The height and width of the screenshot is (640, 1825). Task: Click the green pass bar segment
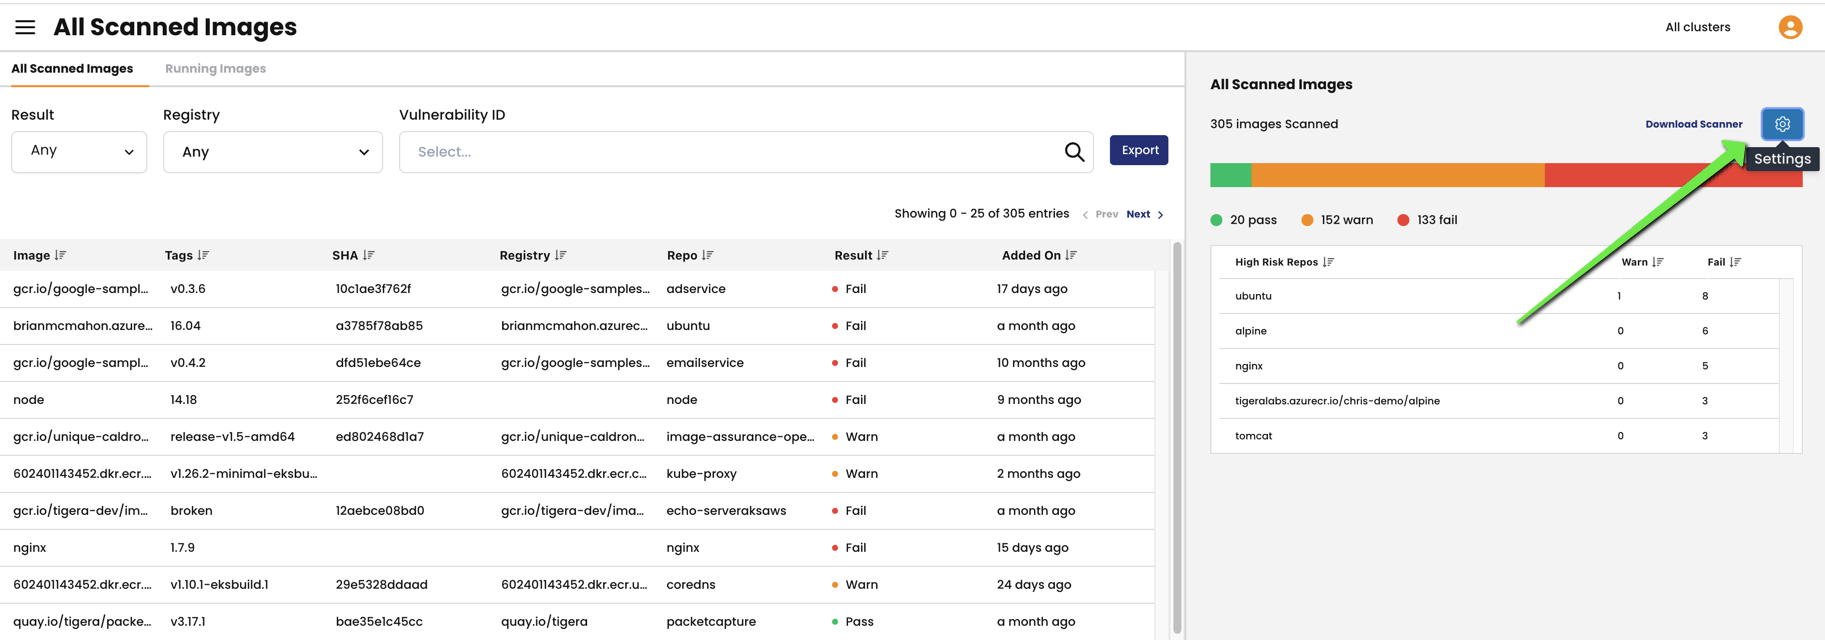1230,175
